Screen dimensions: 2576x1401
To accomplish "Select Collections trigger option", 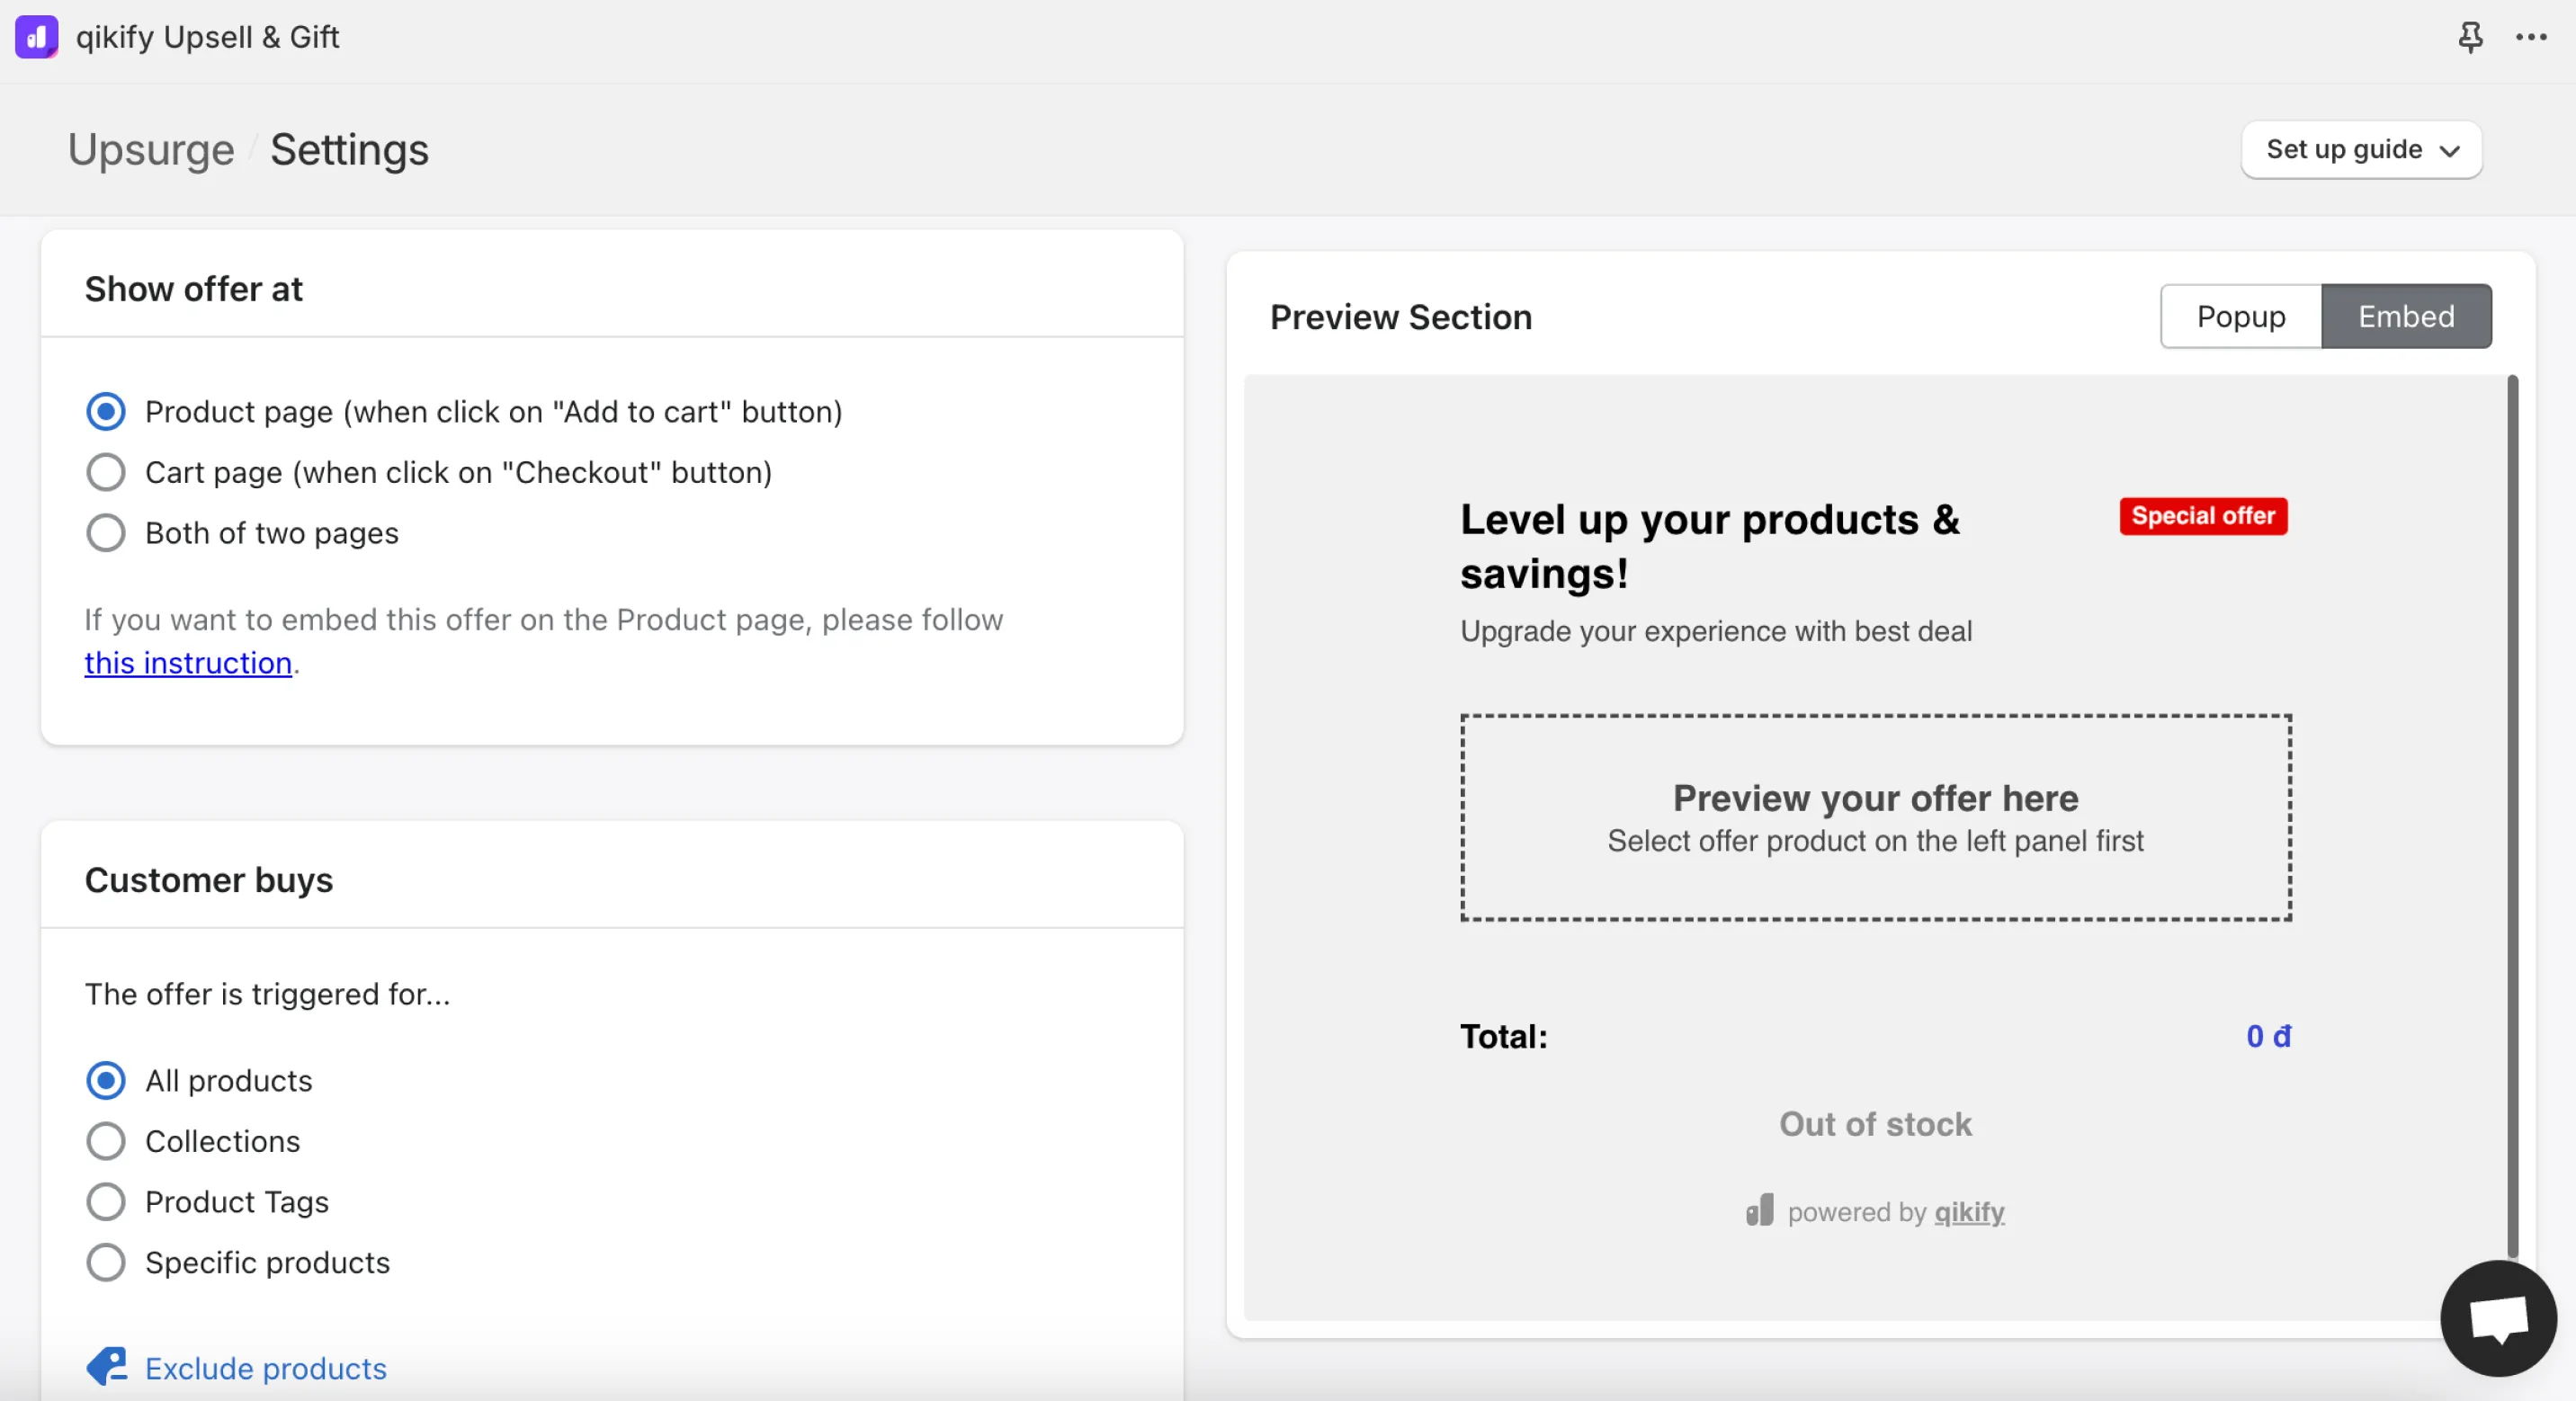I will [106, 1141].
